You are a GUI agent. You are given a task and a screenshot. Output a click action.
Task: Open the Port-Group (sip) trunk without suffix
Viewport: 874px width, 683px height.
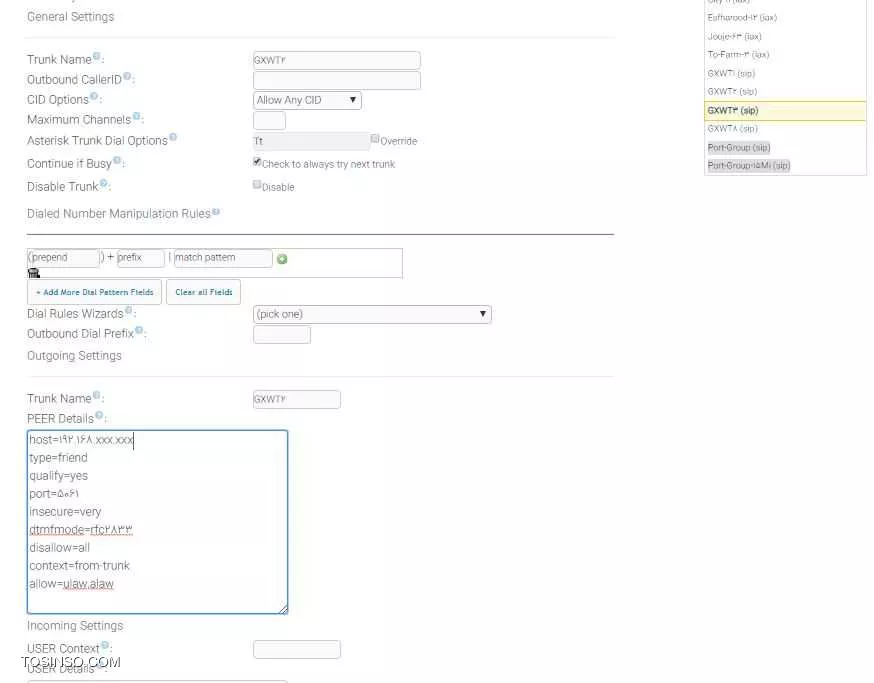pyautogui.click(x=739, y=148)
